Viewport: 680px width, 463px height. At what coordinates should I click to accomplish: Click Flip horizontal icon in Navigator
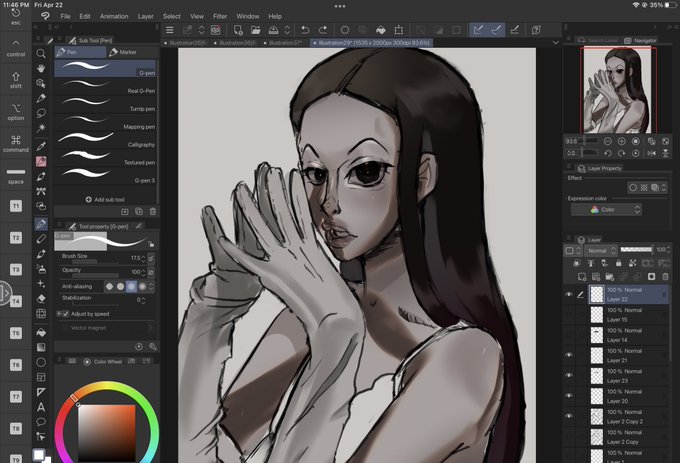651,153
